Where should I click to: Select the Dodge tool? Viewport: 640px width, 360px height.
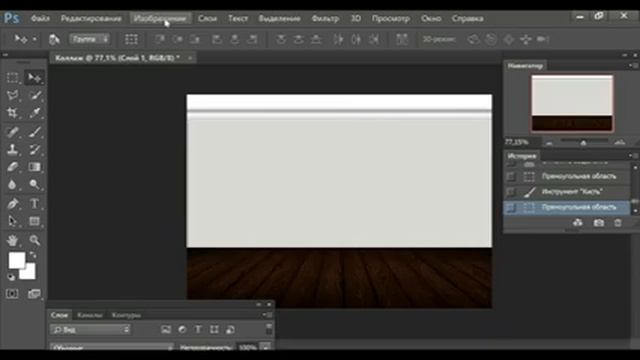pos(34,184)
